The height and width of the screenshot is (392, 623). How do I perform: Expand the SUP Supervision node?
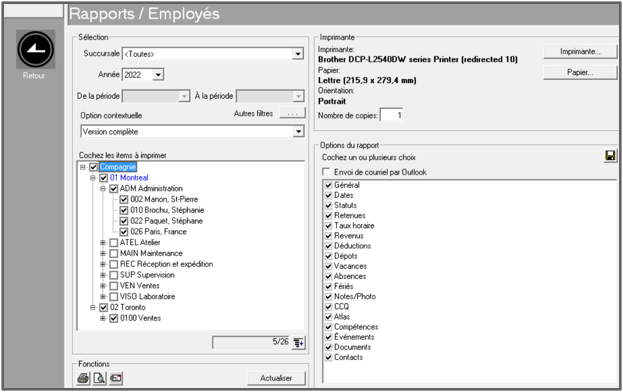coord(103,275)
